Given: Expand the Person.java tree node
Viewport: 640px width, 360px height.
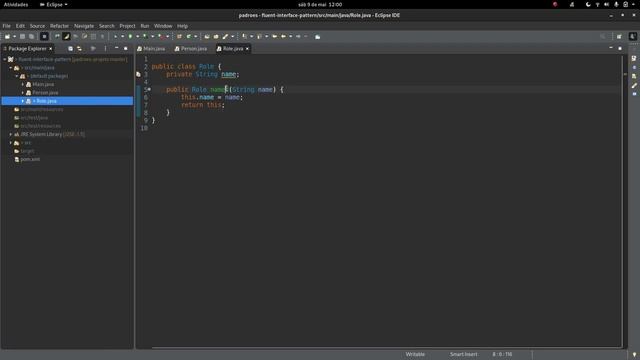Looking at the screenshot, I should [x=23, y=93].
